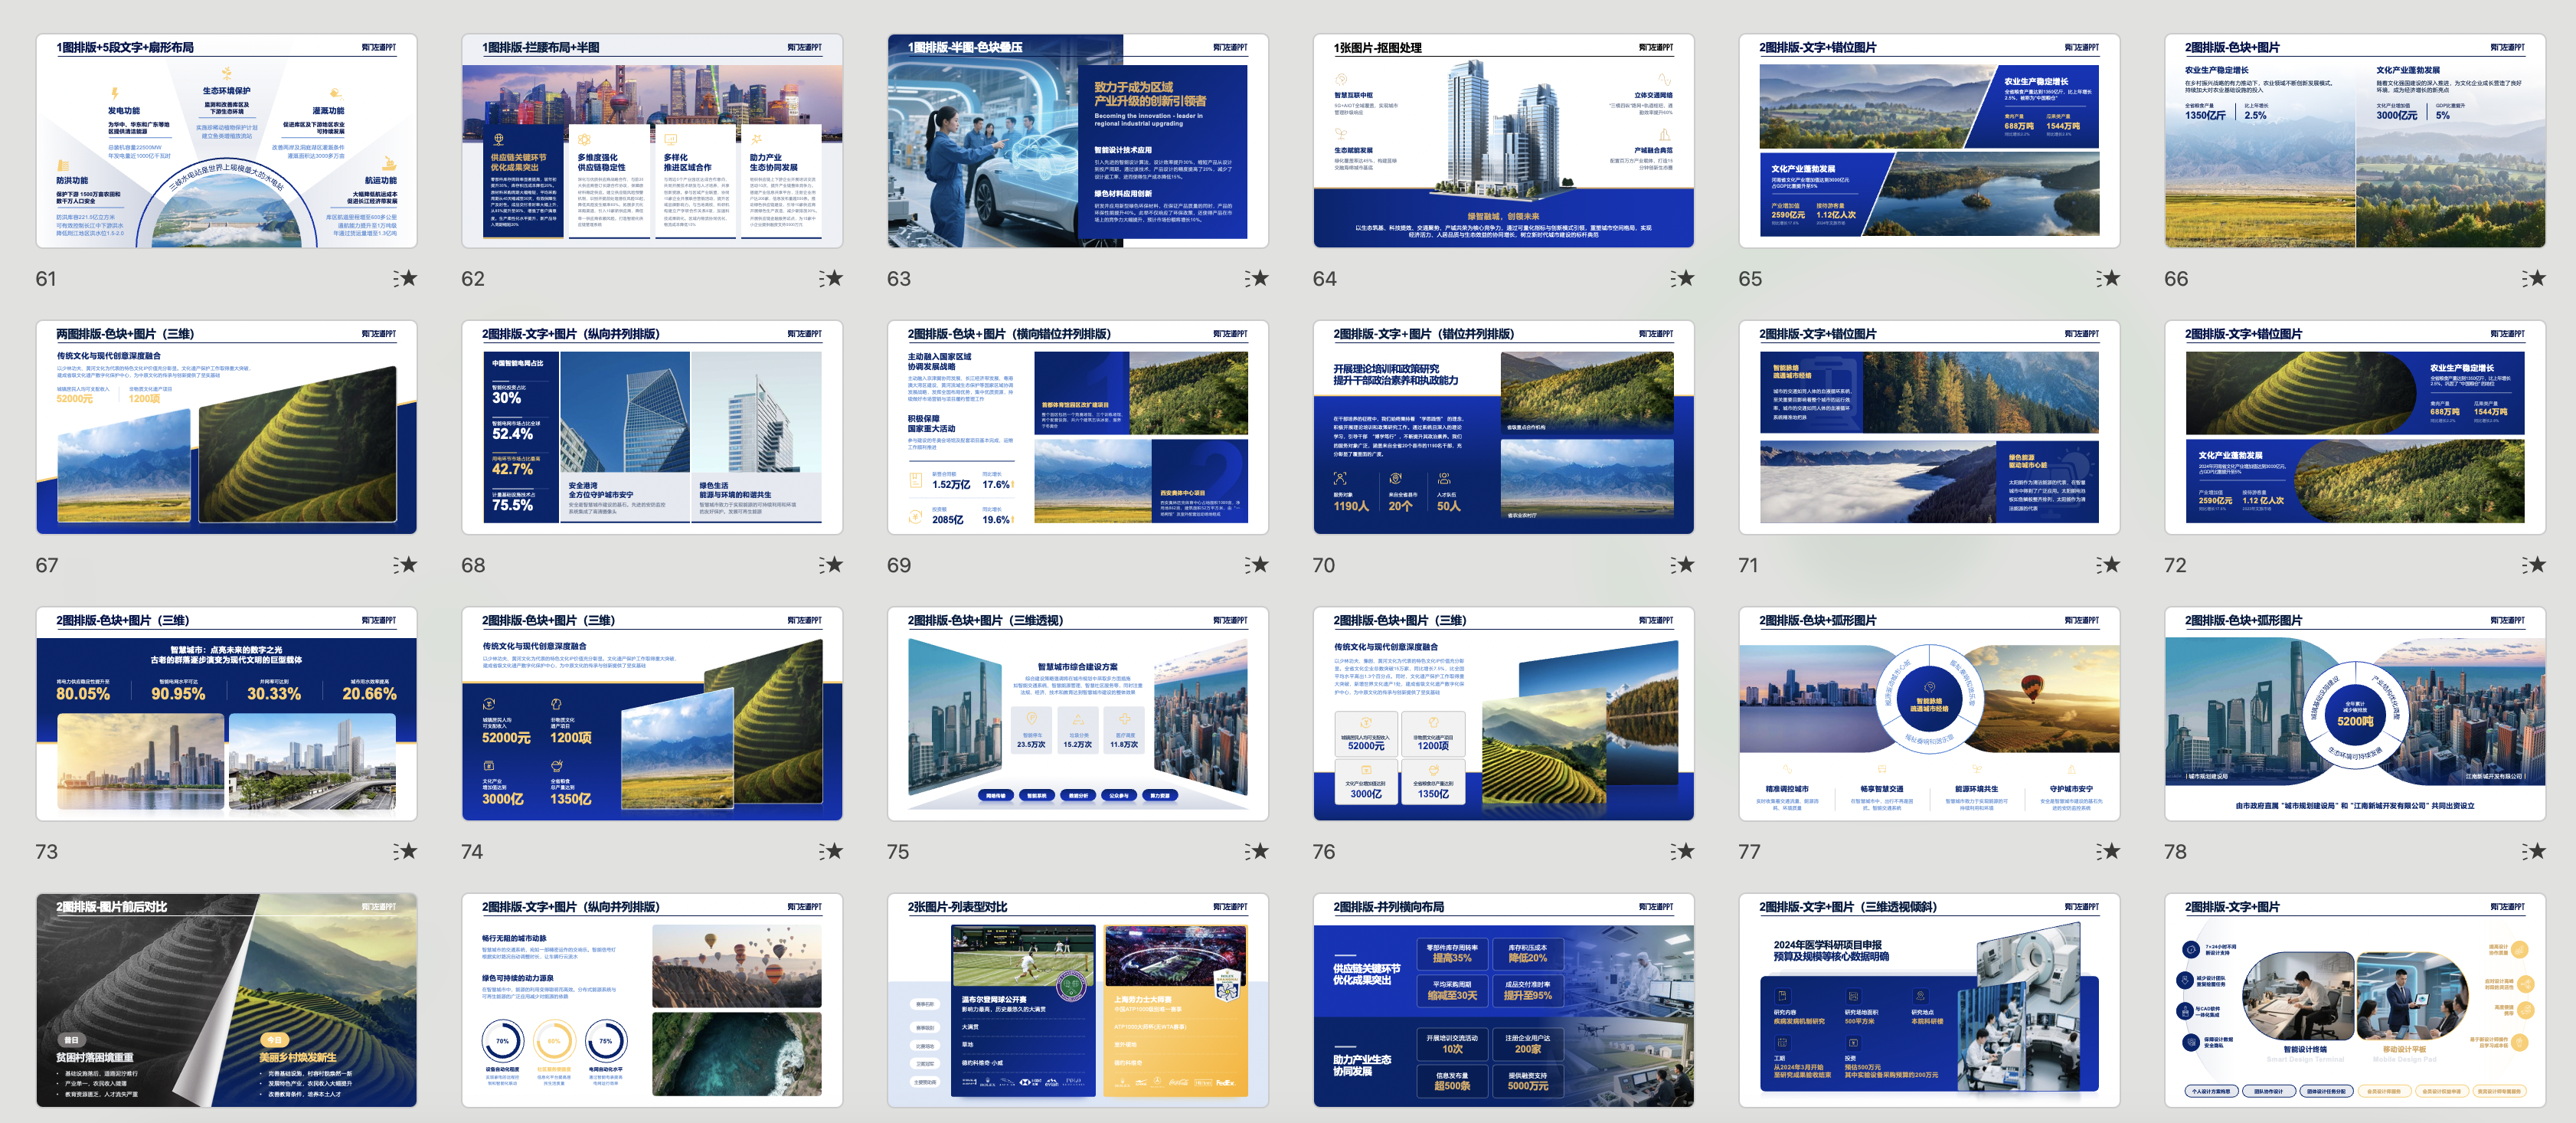The image size is (2576, 1123).
Task: Select slide 62 with the city skyline
Action: click(x=652, y=141)
